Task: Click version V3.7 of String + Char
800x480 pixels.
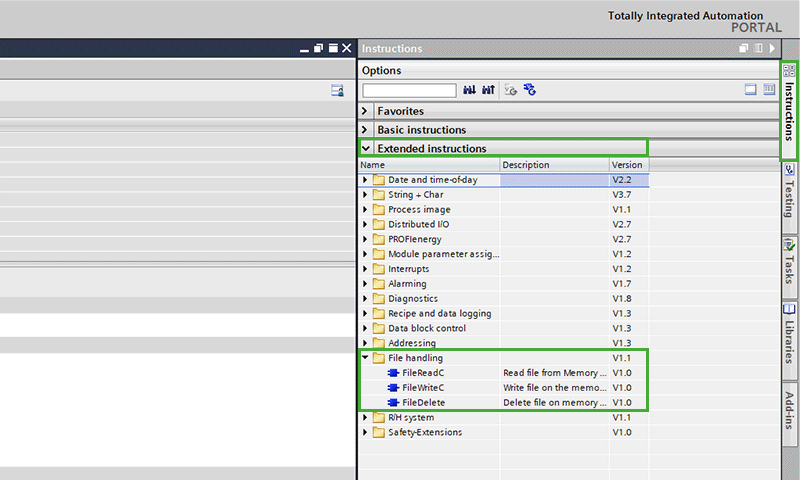Action: click(621, 194)
